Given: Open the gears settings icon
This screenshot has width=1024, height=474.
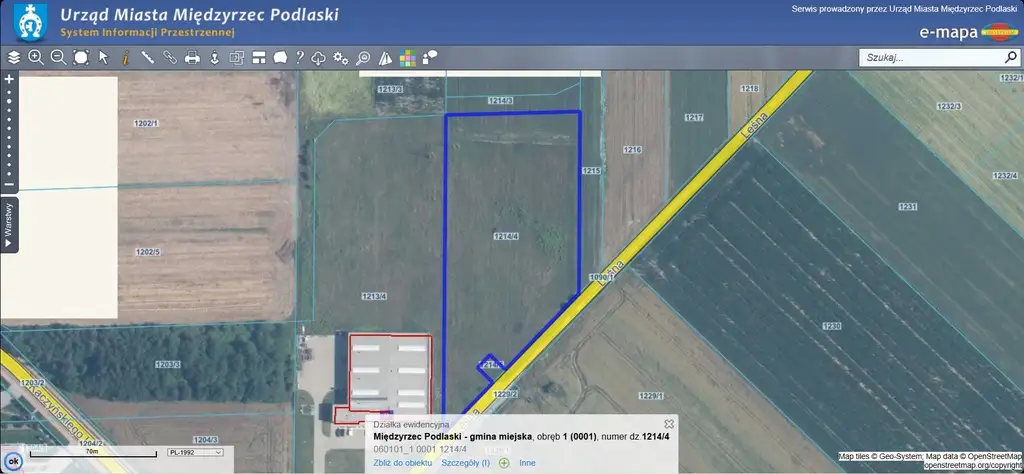Looking at the screenshot, I should point(341,58).
